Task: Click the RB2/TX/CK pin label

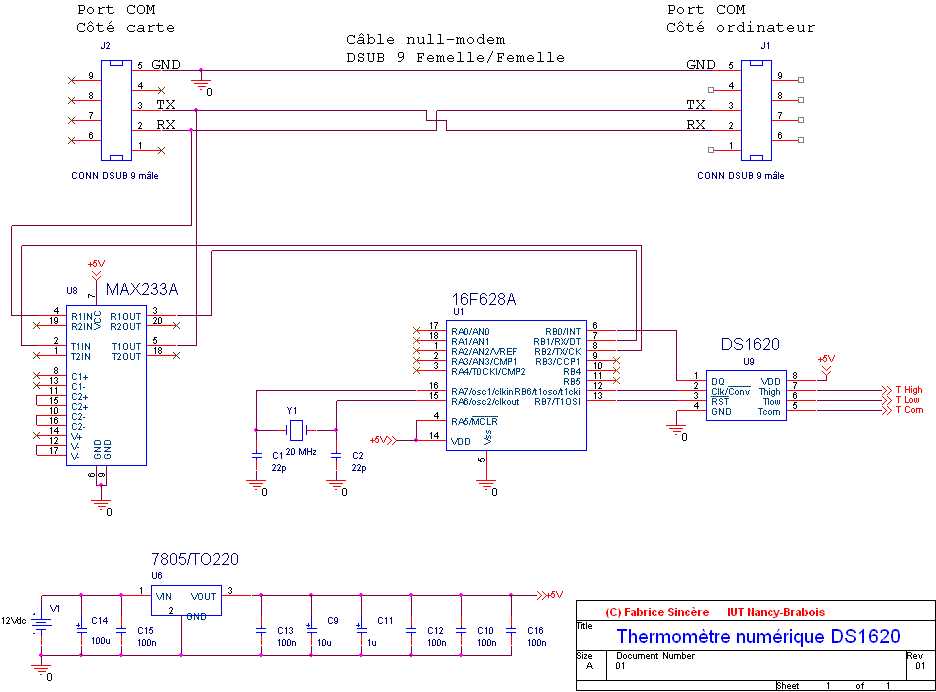Action: coord(557,352)
